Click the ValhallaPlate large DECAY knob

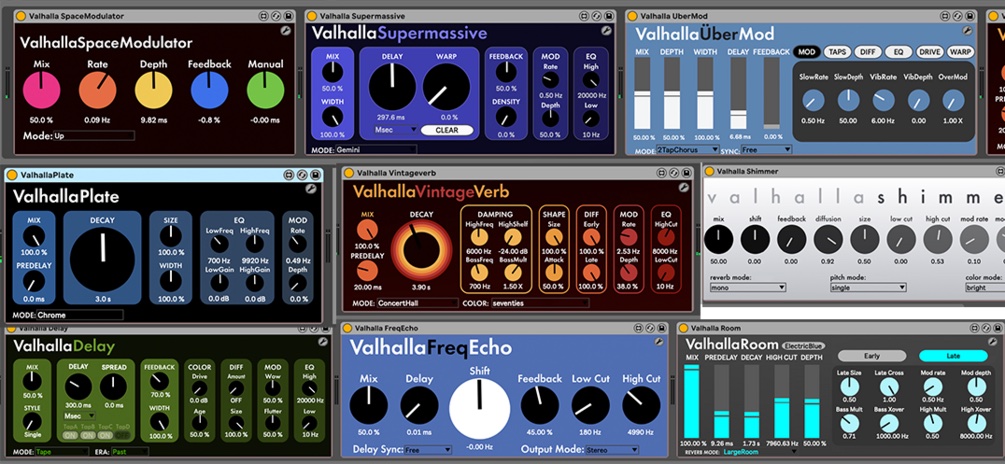pyautogui.click(x=102, y=258)
